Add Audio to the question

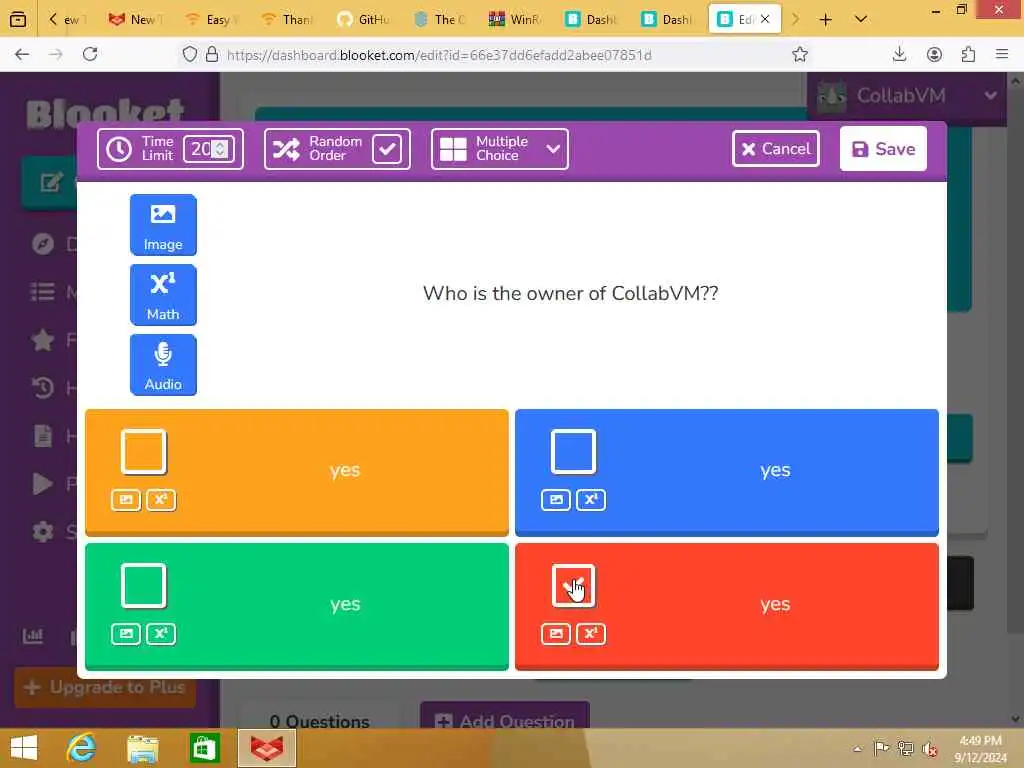[x=163, y=364]
